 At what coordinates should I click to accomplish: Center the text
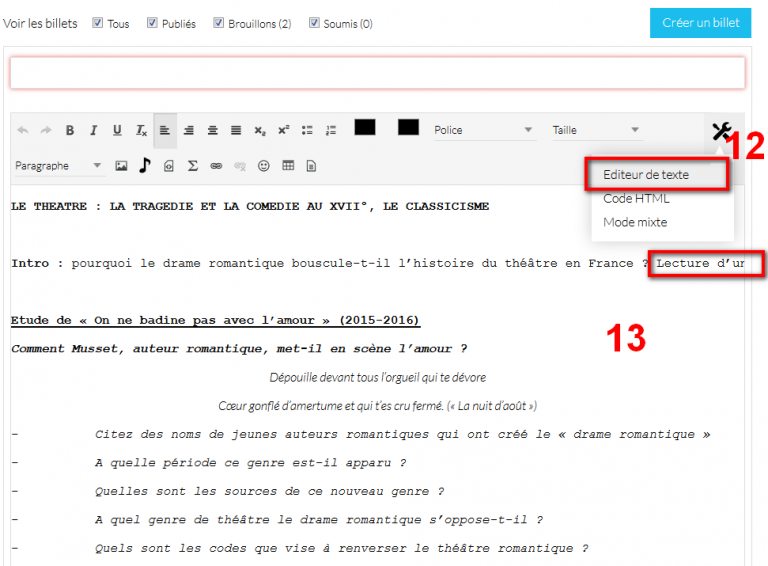click(x=213, y=130)
